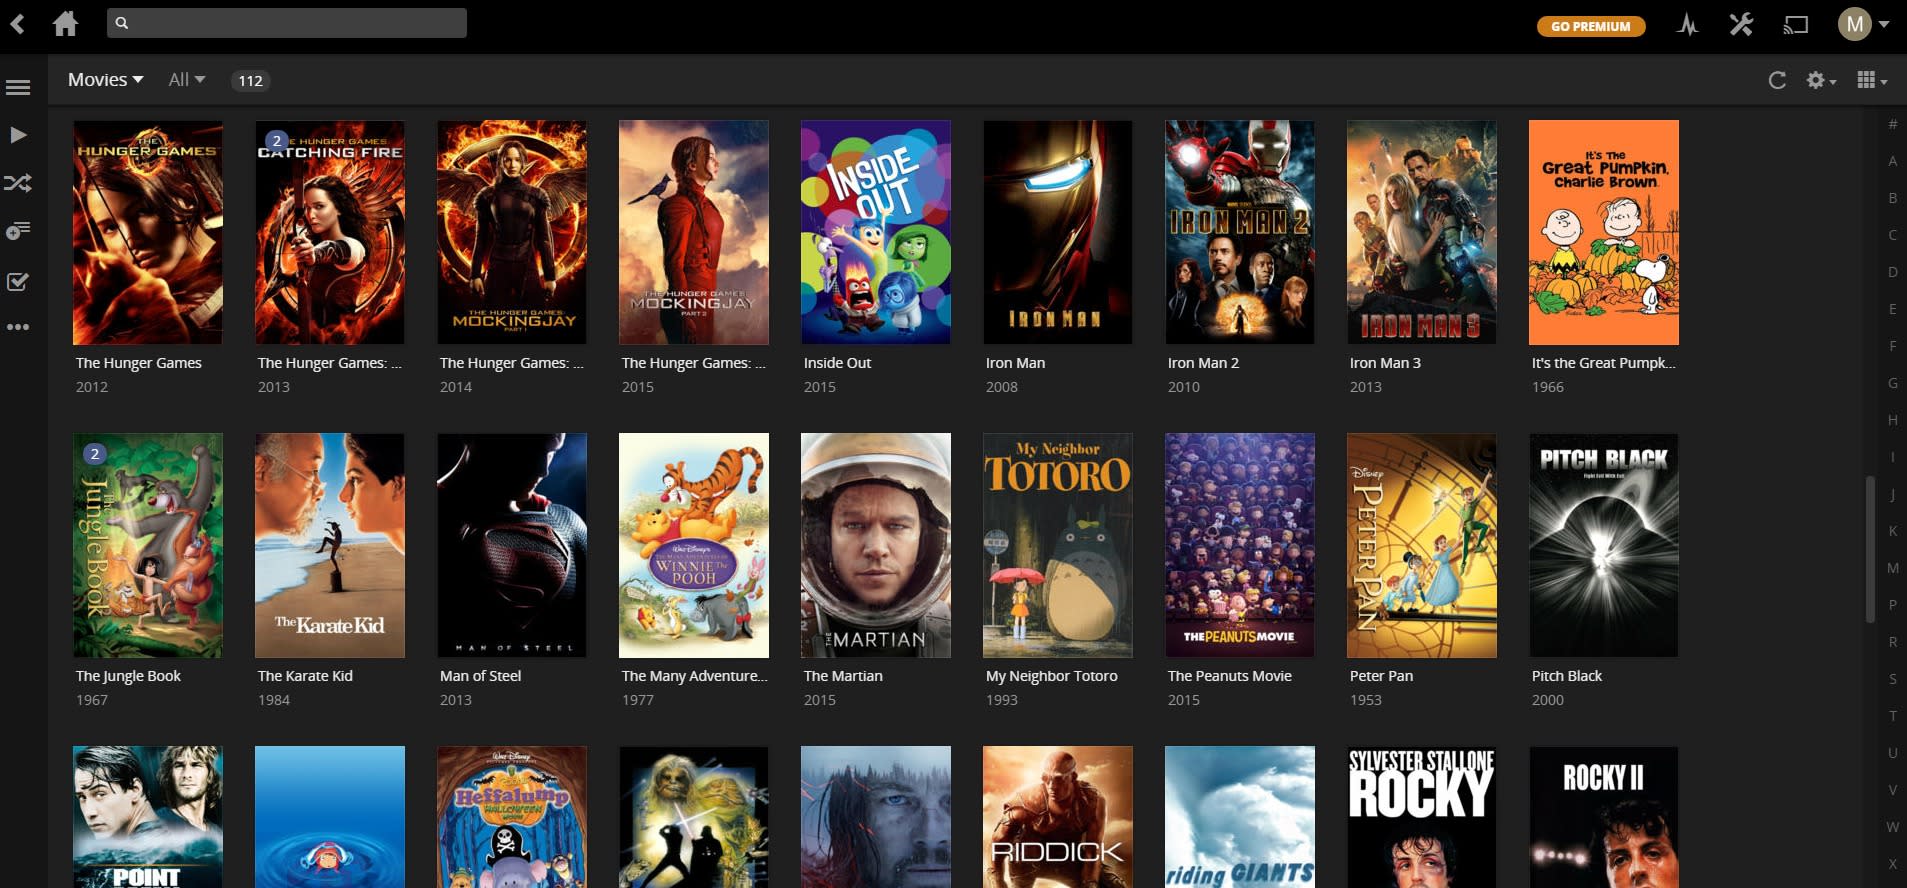Screen dimensions: 1907x888
Task: Click the 2 badge on Catching Fire
Action: pos(277,141)
